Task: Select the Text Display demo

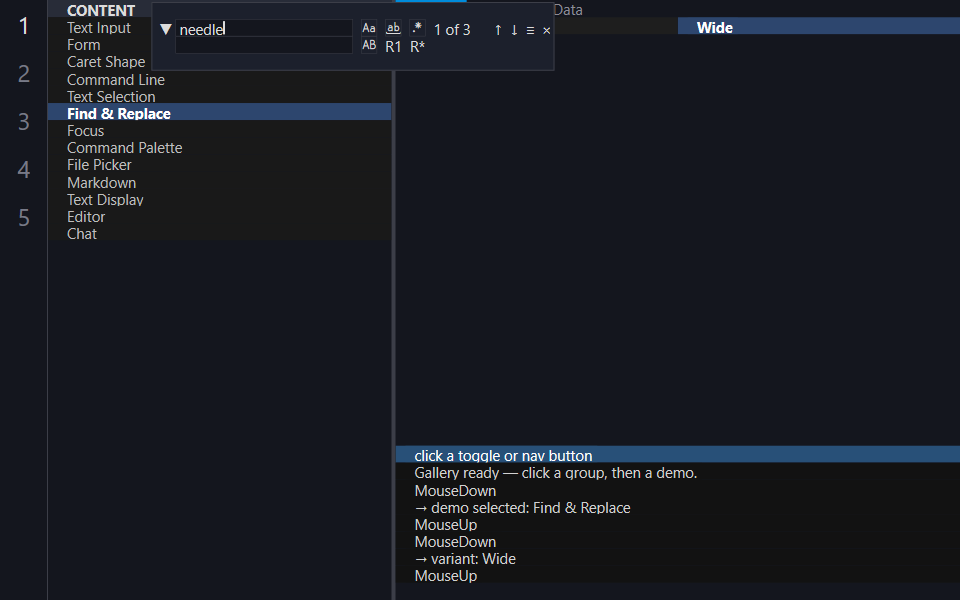Action: point(219,200)
